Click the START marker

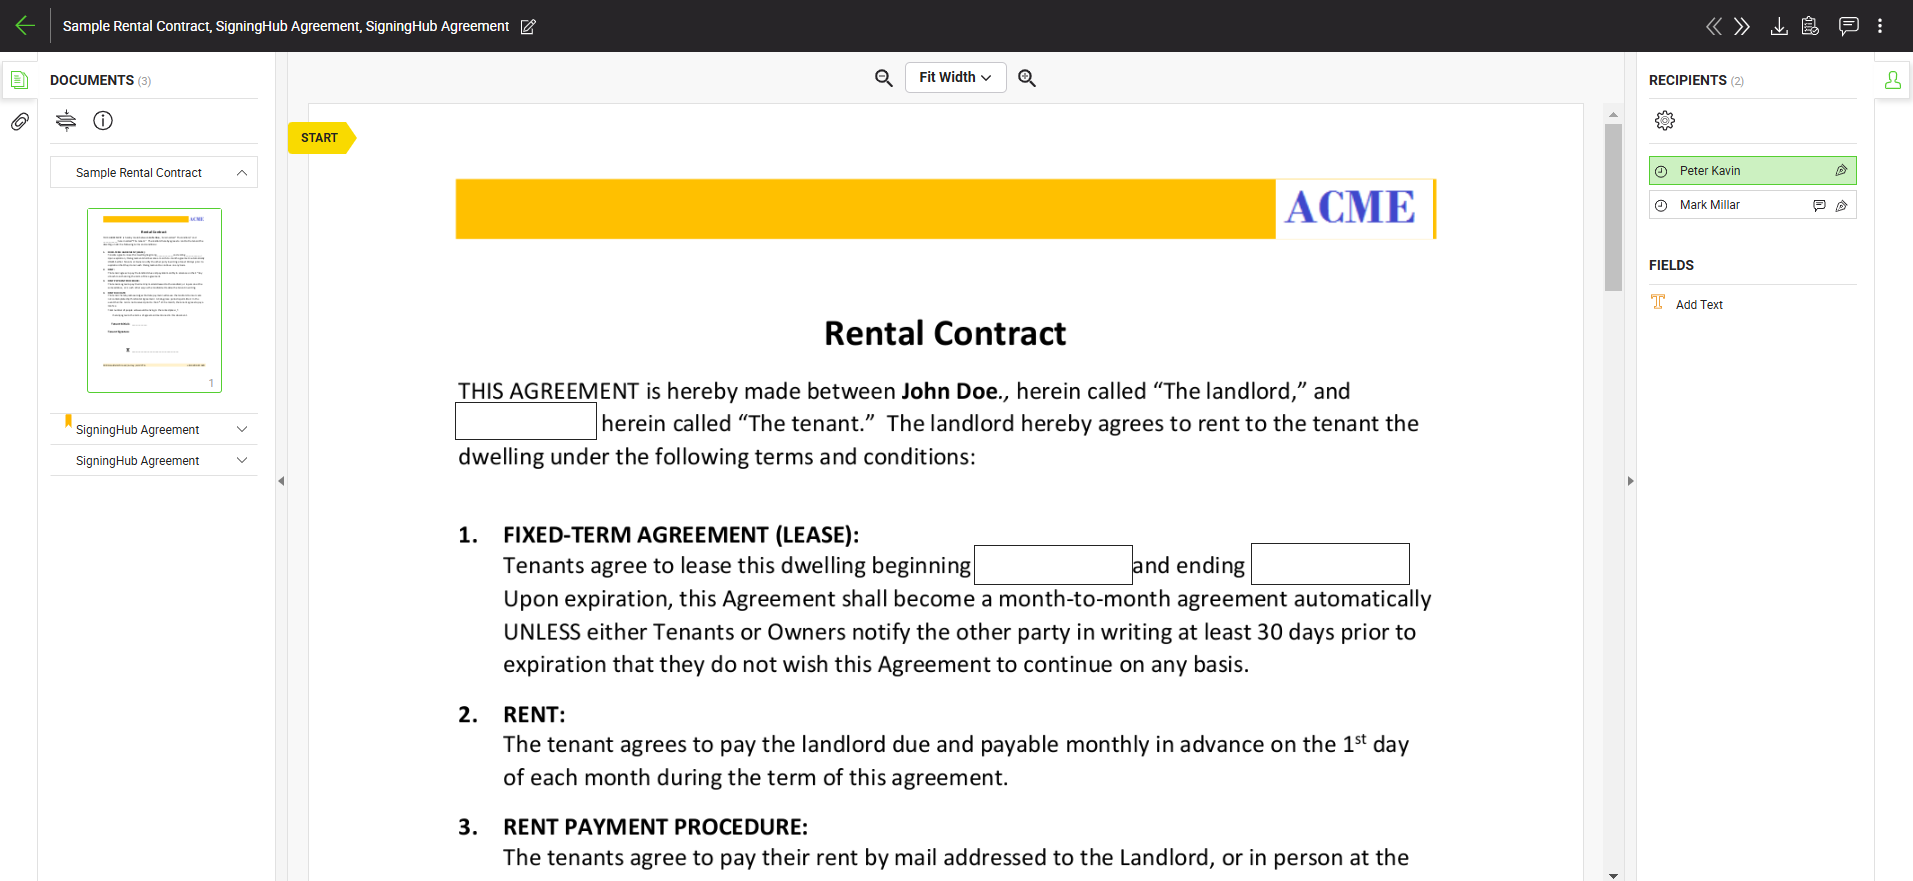[320, 138]
